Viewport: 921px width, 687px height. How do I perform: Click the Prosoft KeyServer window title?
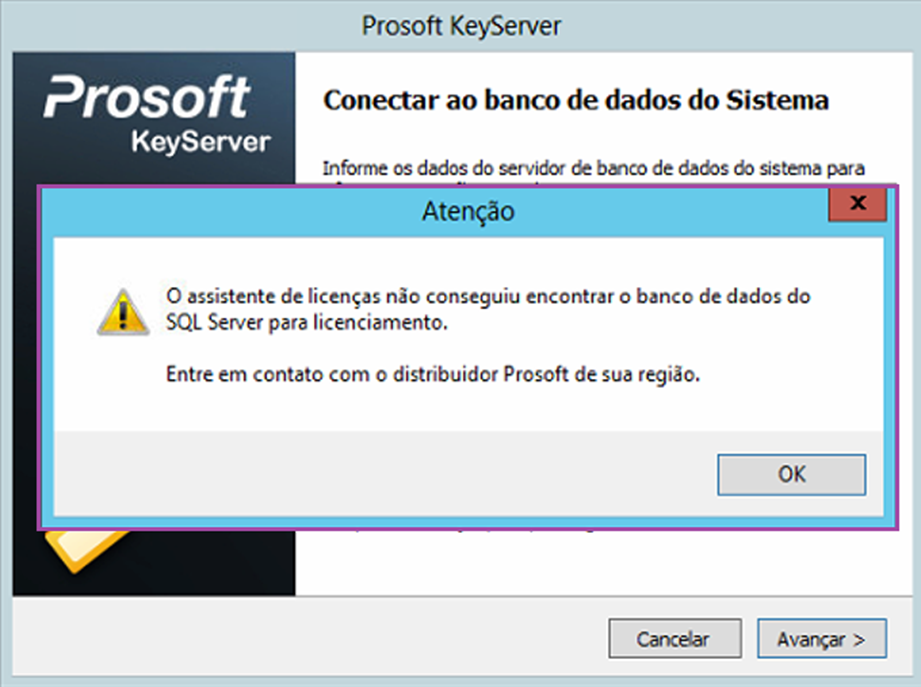point(461,26)
